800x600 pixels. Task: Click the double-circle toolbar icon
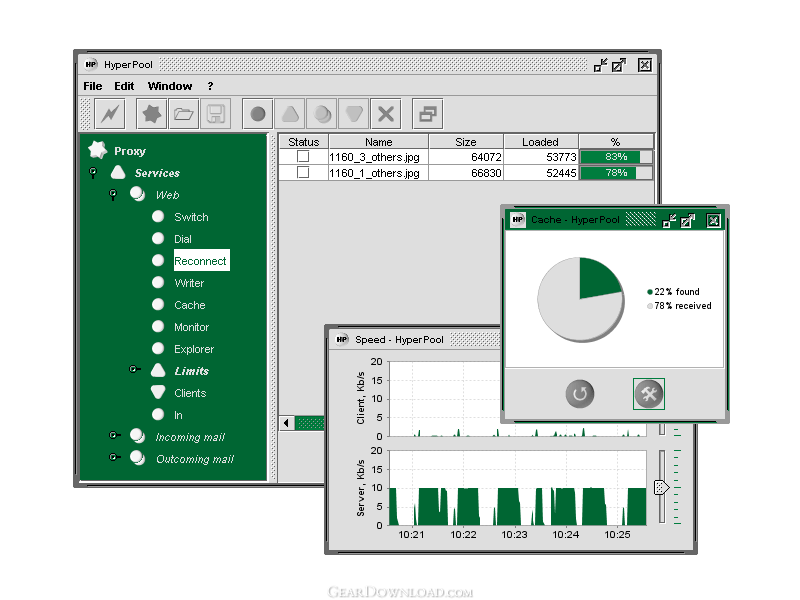click(322, 114)
